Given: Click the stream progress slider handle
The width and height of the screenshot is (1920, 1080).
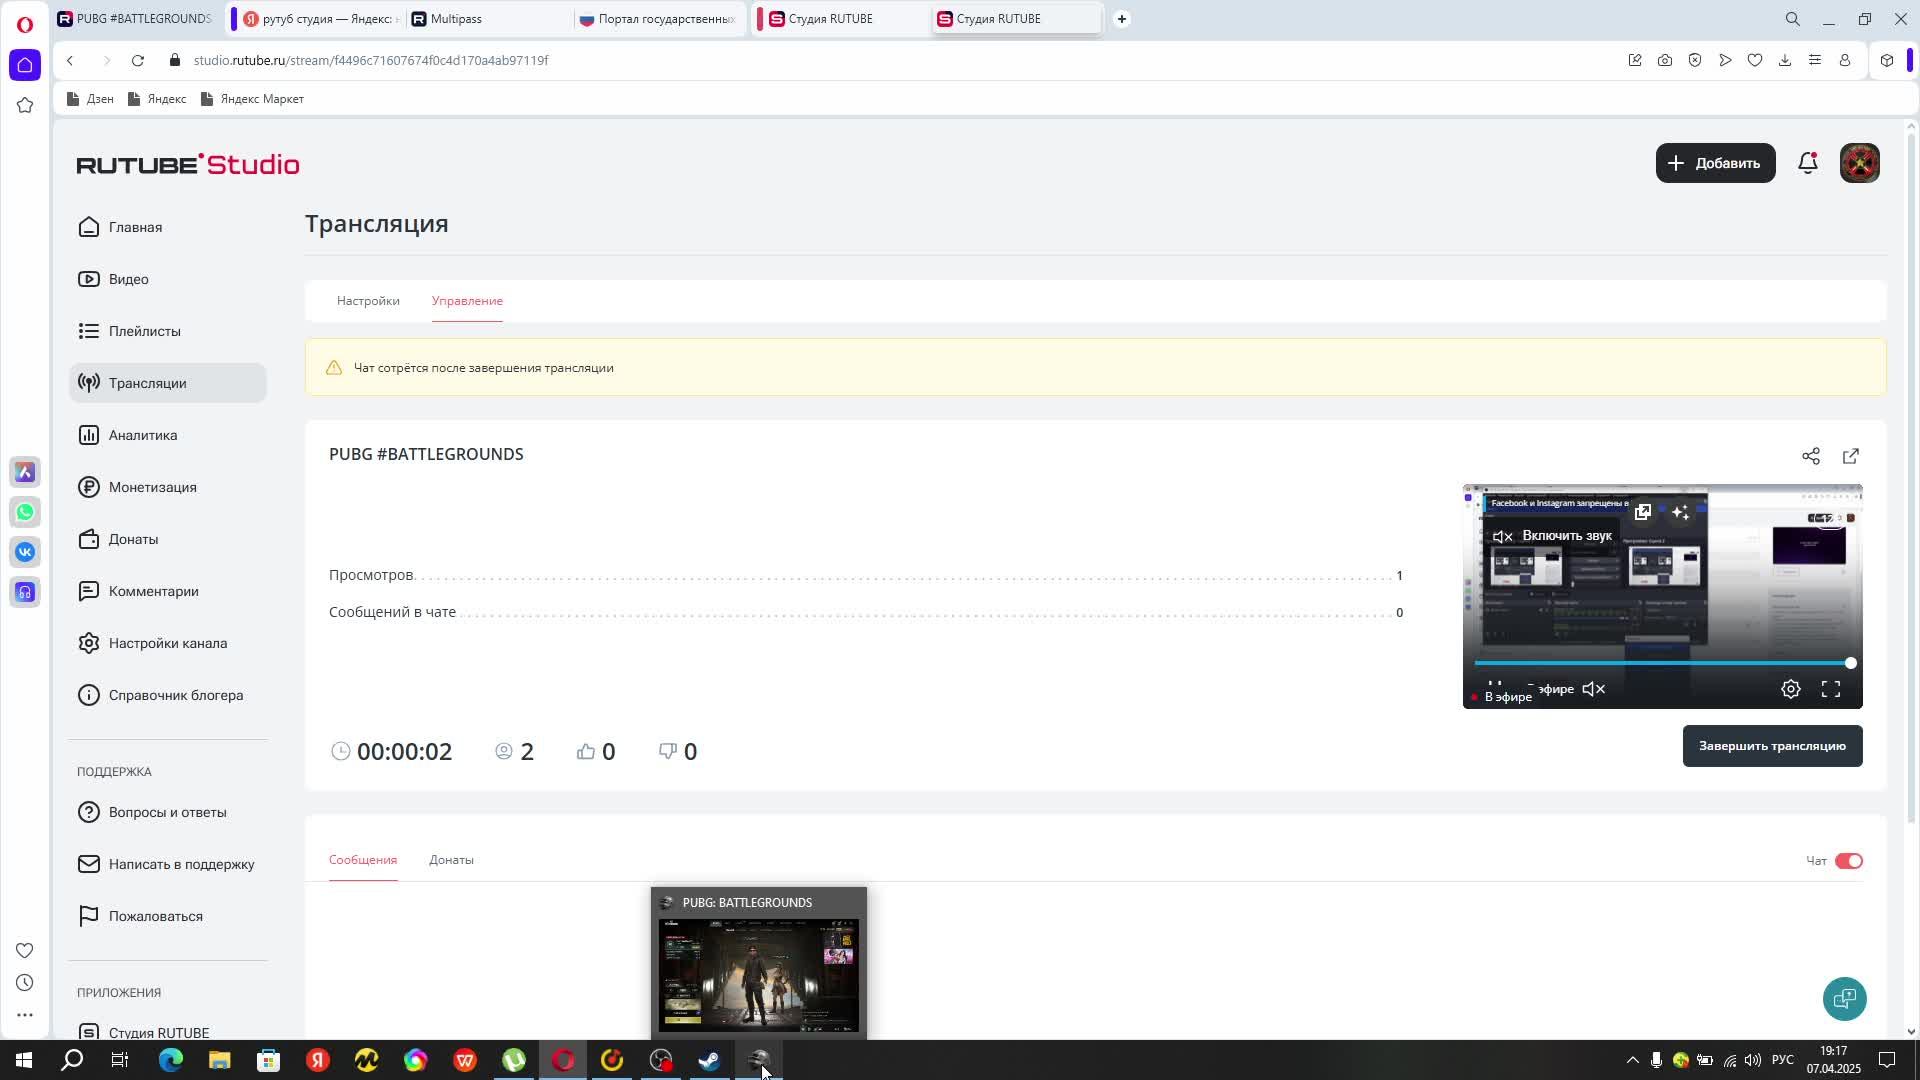Looking at the screenshot, I should tap(1850, 663).
